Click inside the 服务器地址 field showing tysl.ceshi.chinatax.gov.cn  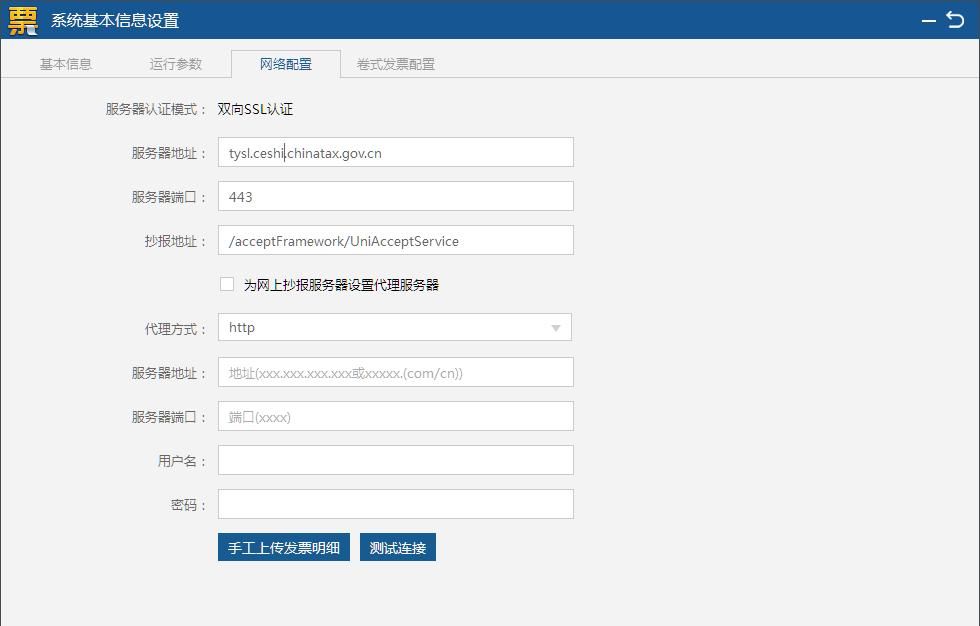click(x=394, y=151)
